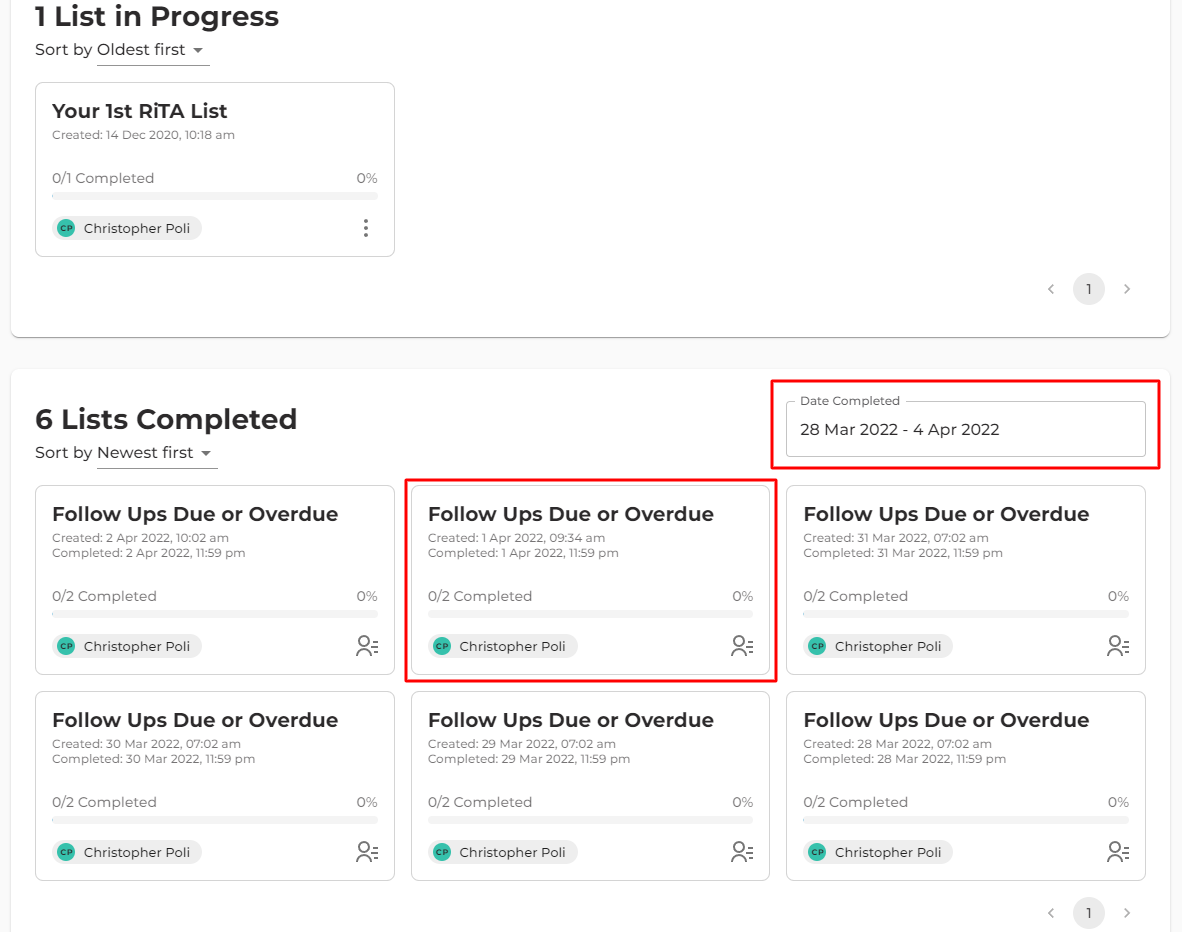The image size is (1182, 932).
Task: Click assignee icon on the 28 Mar 2022 list
Action: click(x=1118, y=852)
